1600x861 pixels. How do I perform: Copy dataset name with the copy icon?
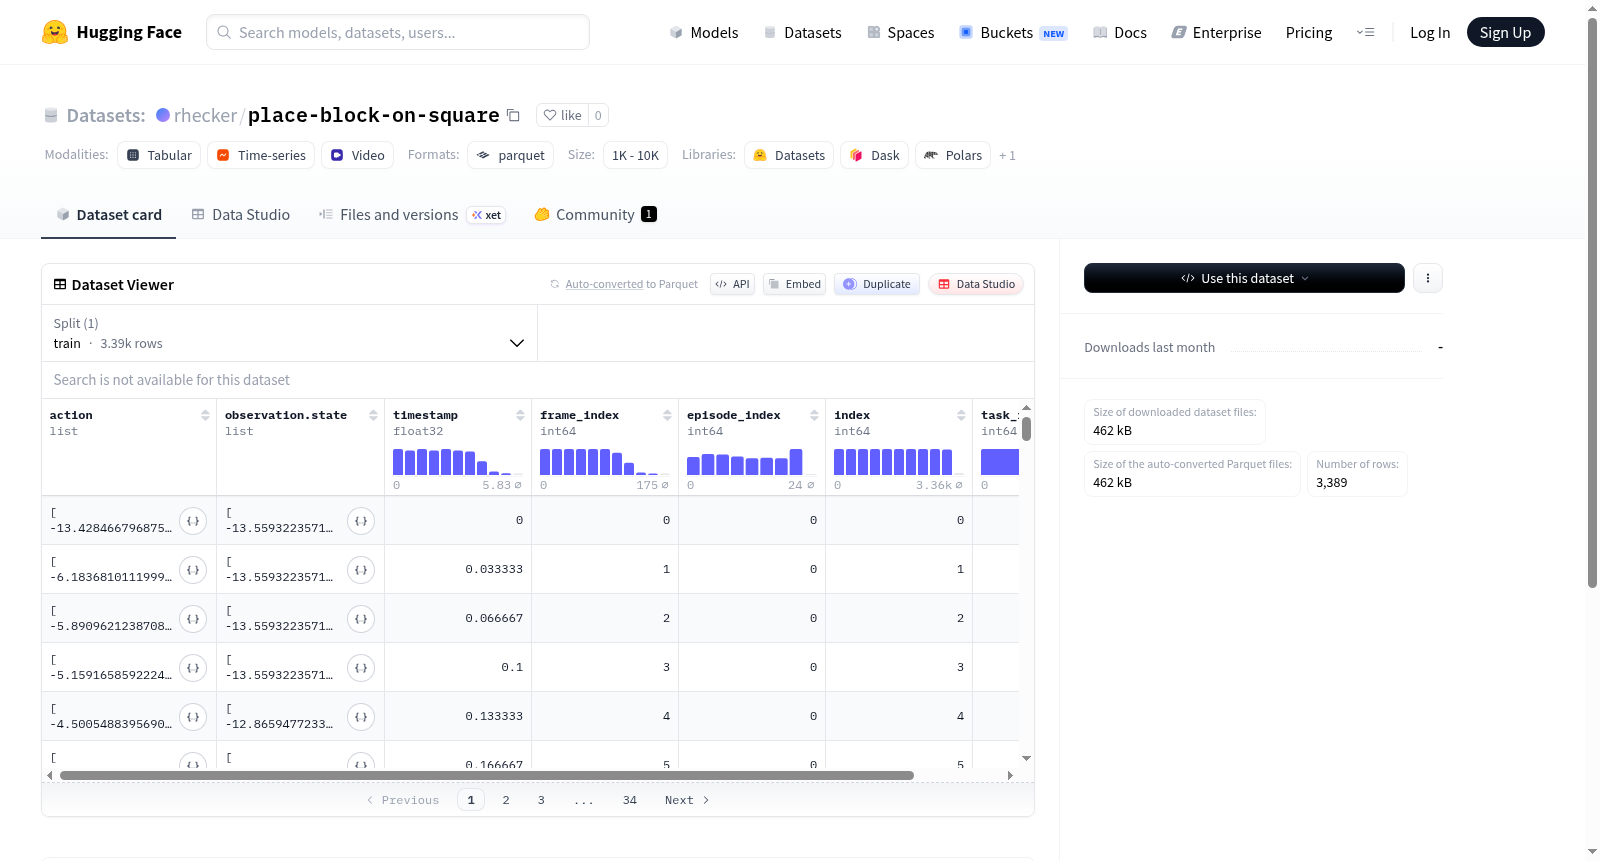[513, 115]
